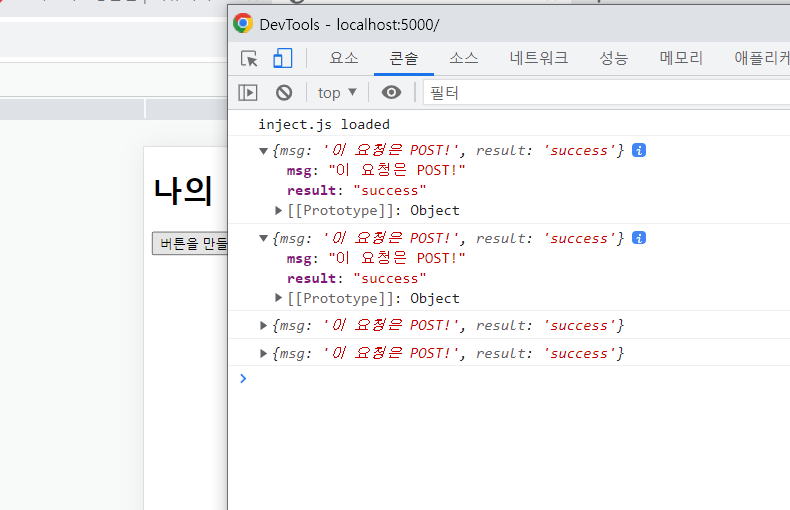Collapse the second logged msg object
The height and width of the screenshot is (510, 790).
point(263,238)
